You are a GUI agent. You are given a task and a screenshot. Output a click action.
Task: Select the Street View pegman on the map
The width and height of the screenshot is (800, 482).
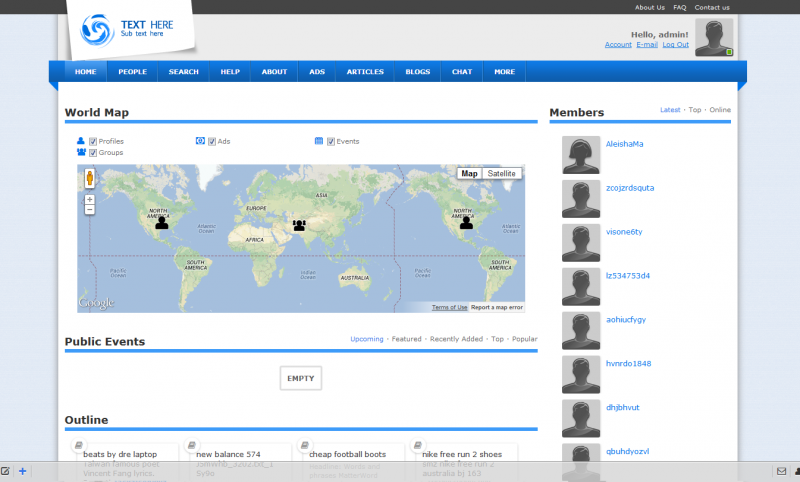[x=90, y=179]
